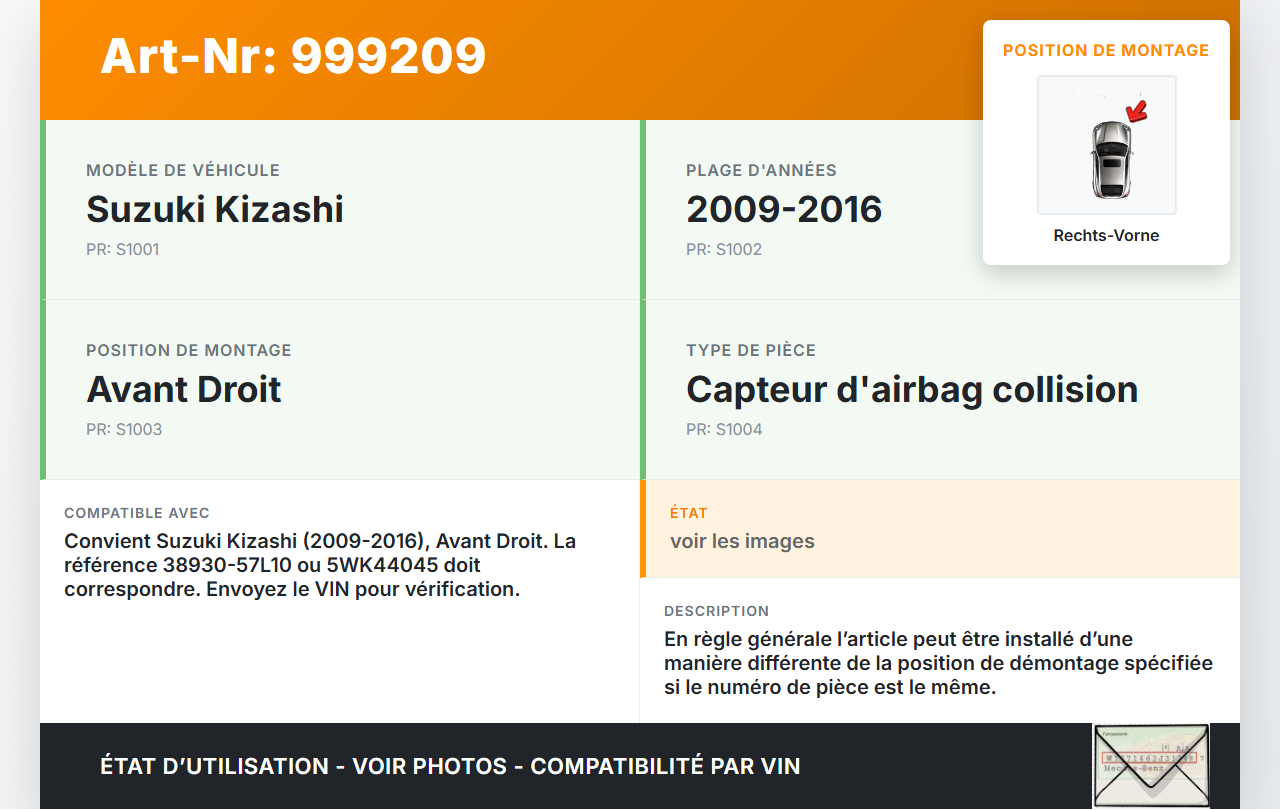Click the ÉTAT label in orange panel
The width and height of the screenshot is (1280, 810).
689,513
